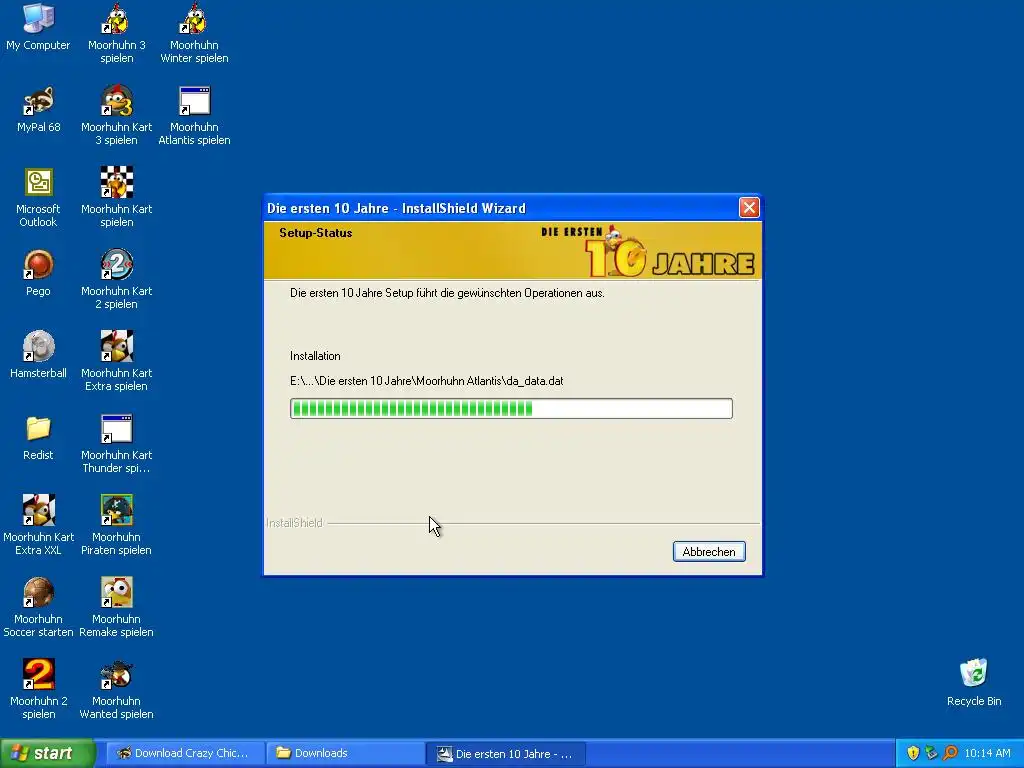Click the network tray icon next to the shield

pos(931,753)
